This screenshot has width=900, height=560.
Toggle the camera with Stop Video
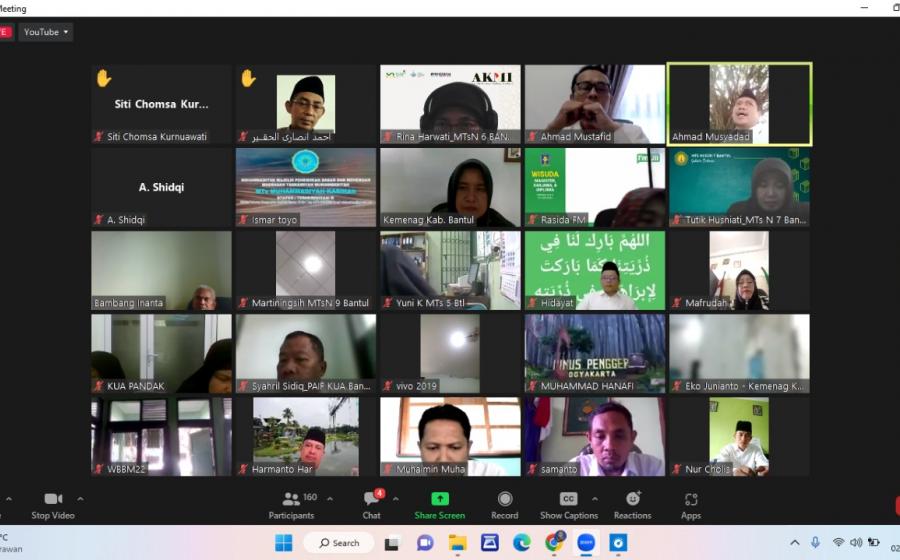53,504
